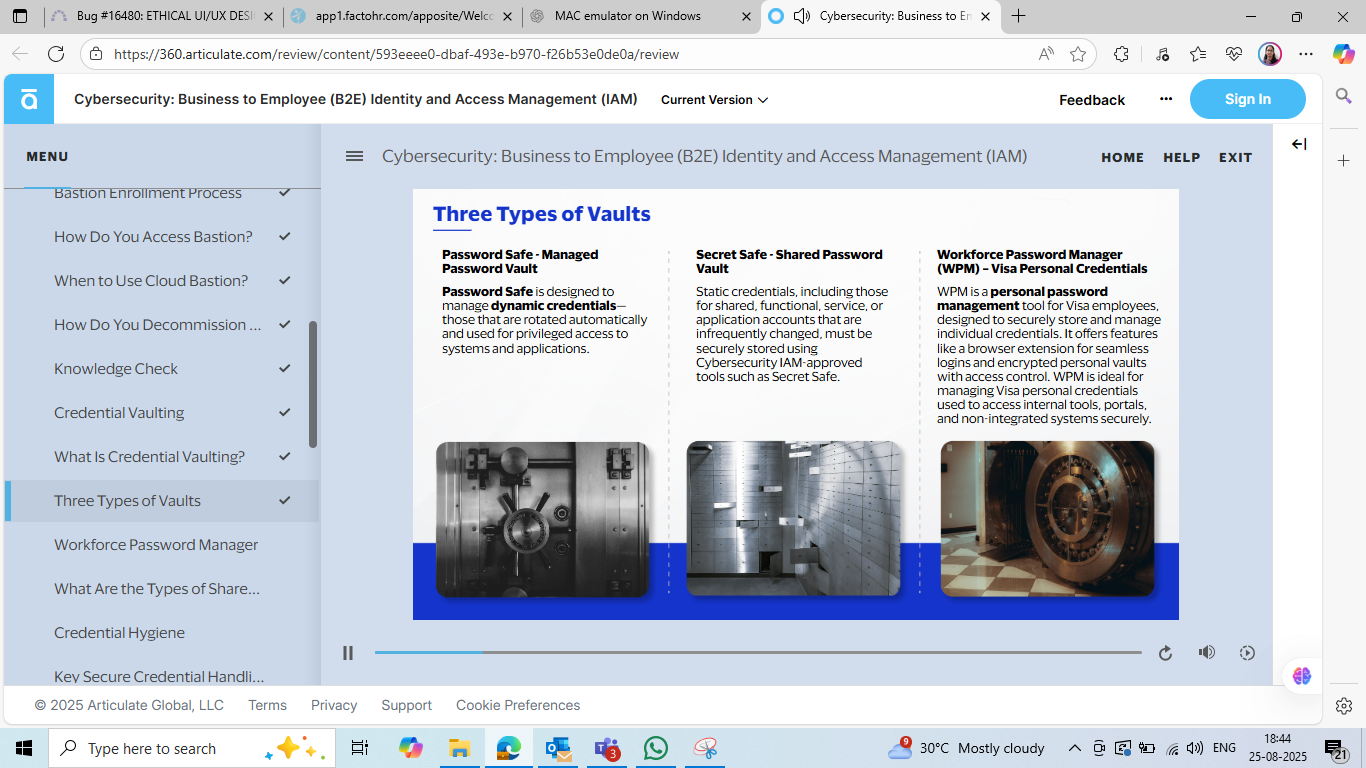Open the Feedback panel
This screenshot has width=1366, height=768.
click(x=1092, y=100)
